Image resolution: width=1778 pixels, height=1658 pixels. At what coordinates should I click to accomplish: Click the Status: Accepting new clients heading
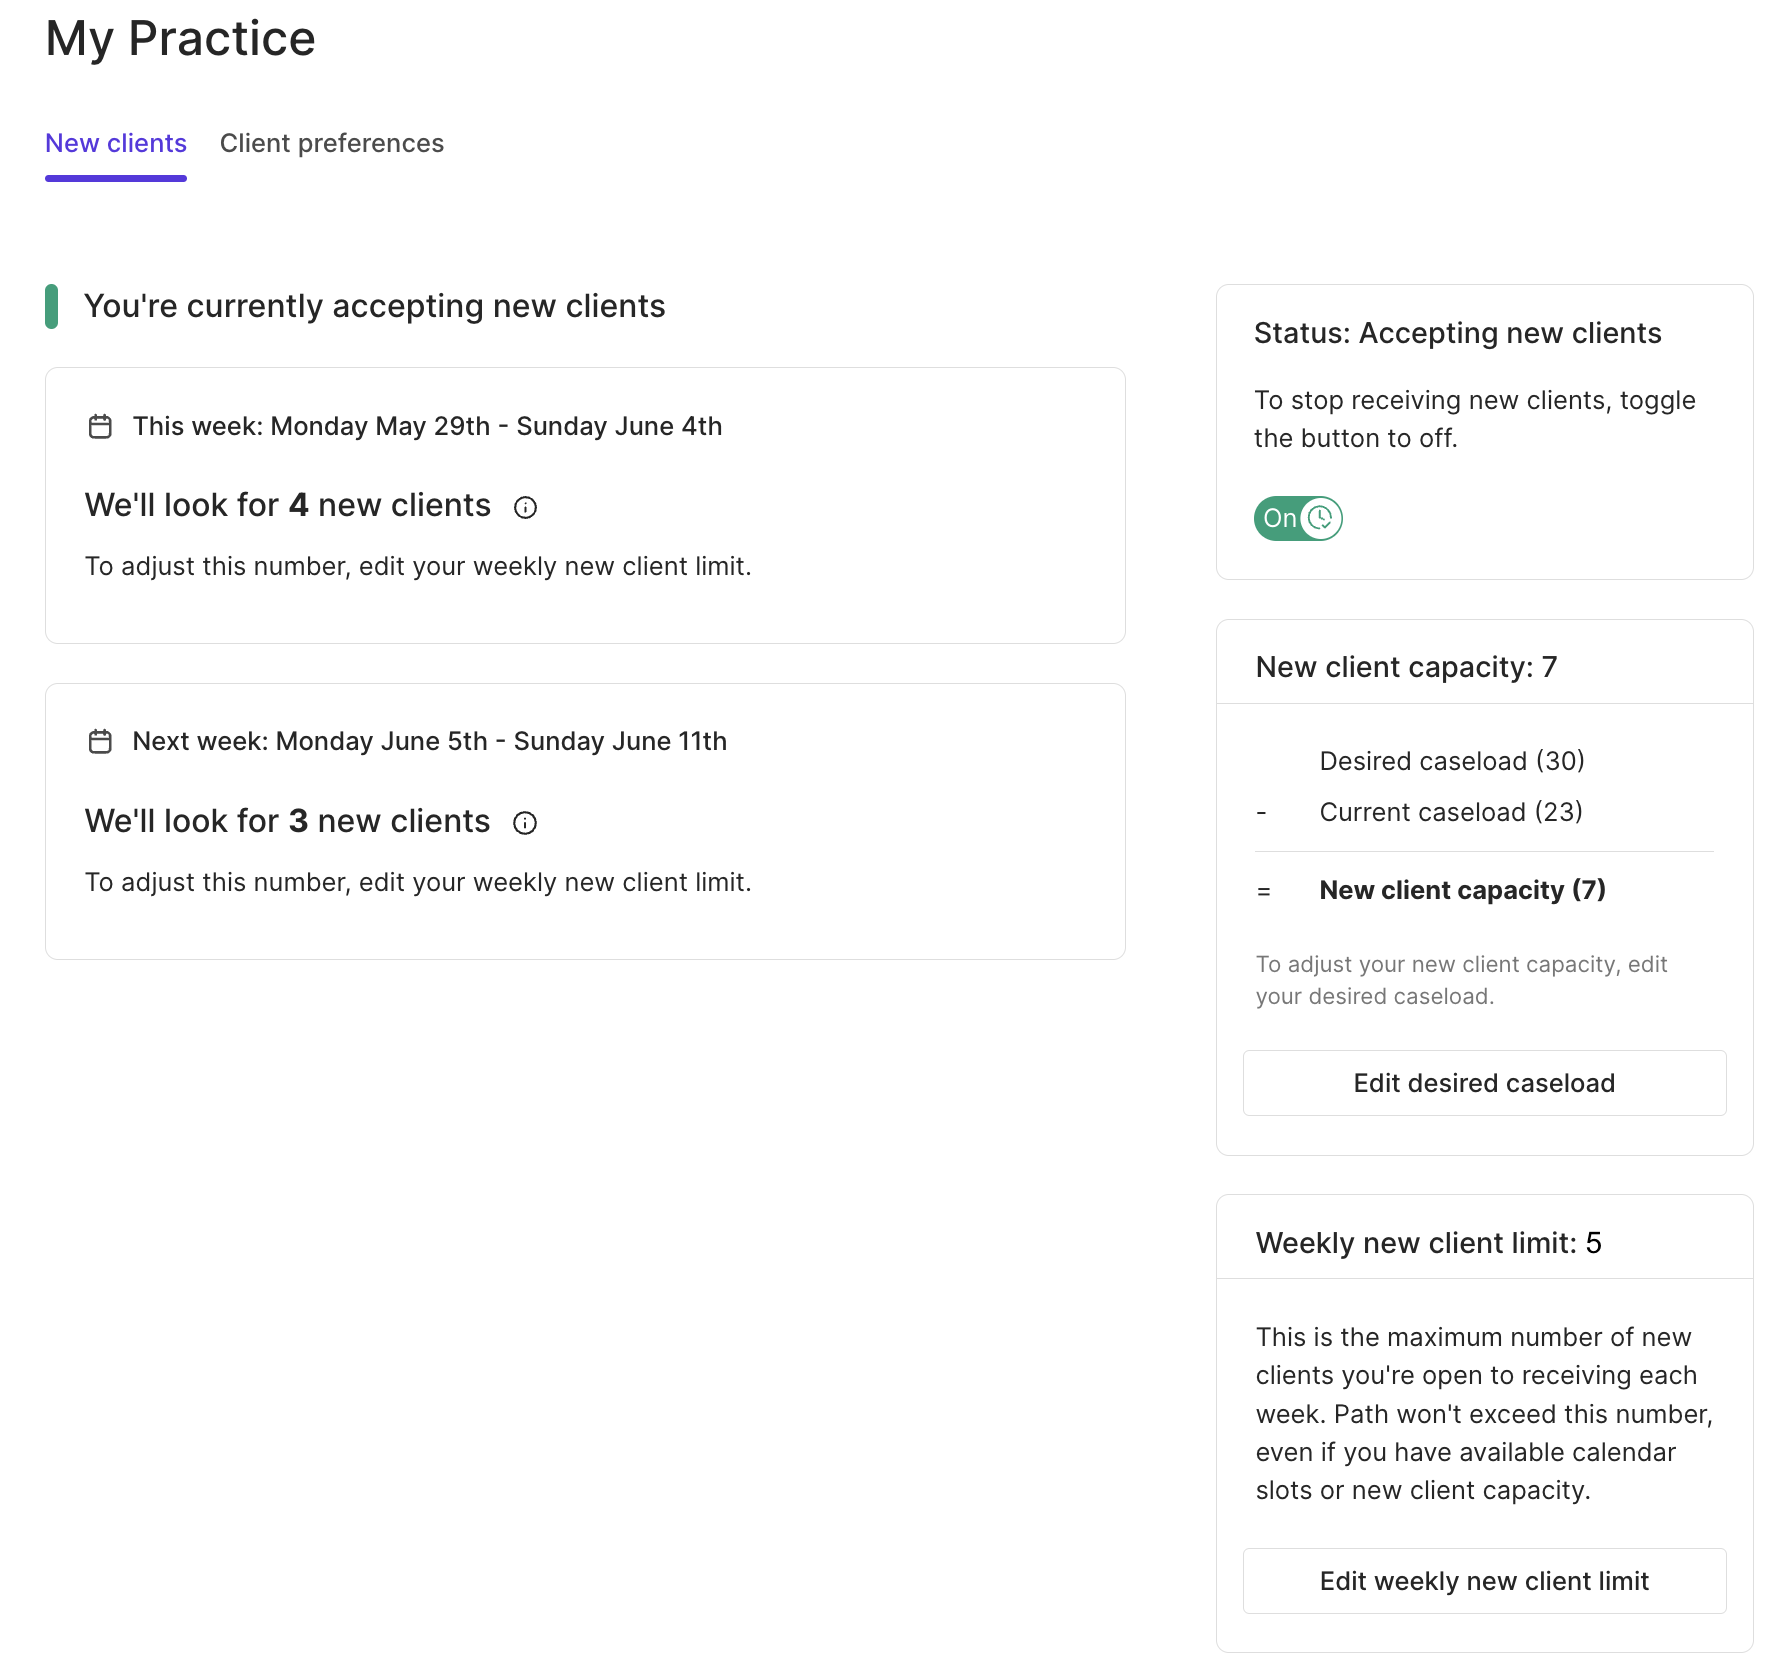pos(1457,333)
